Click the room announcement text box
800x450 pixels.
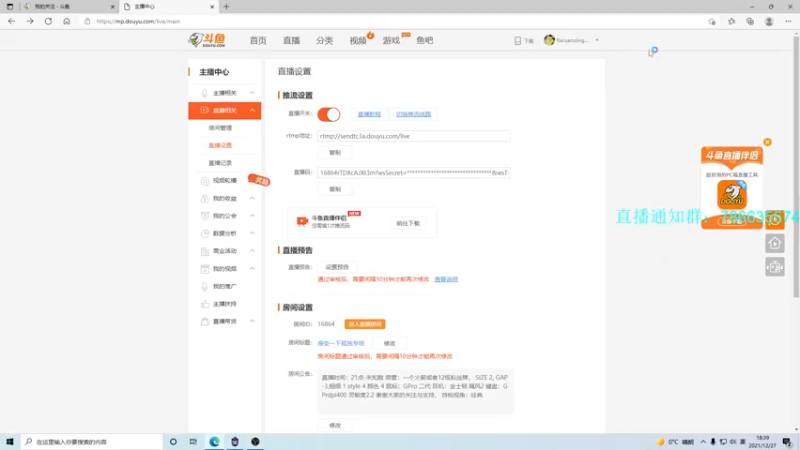click(x=415, y=391)
